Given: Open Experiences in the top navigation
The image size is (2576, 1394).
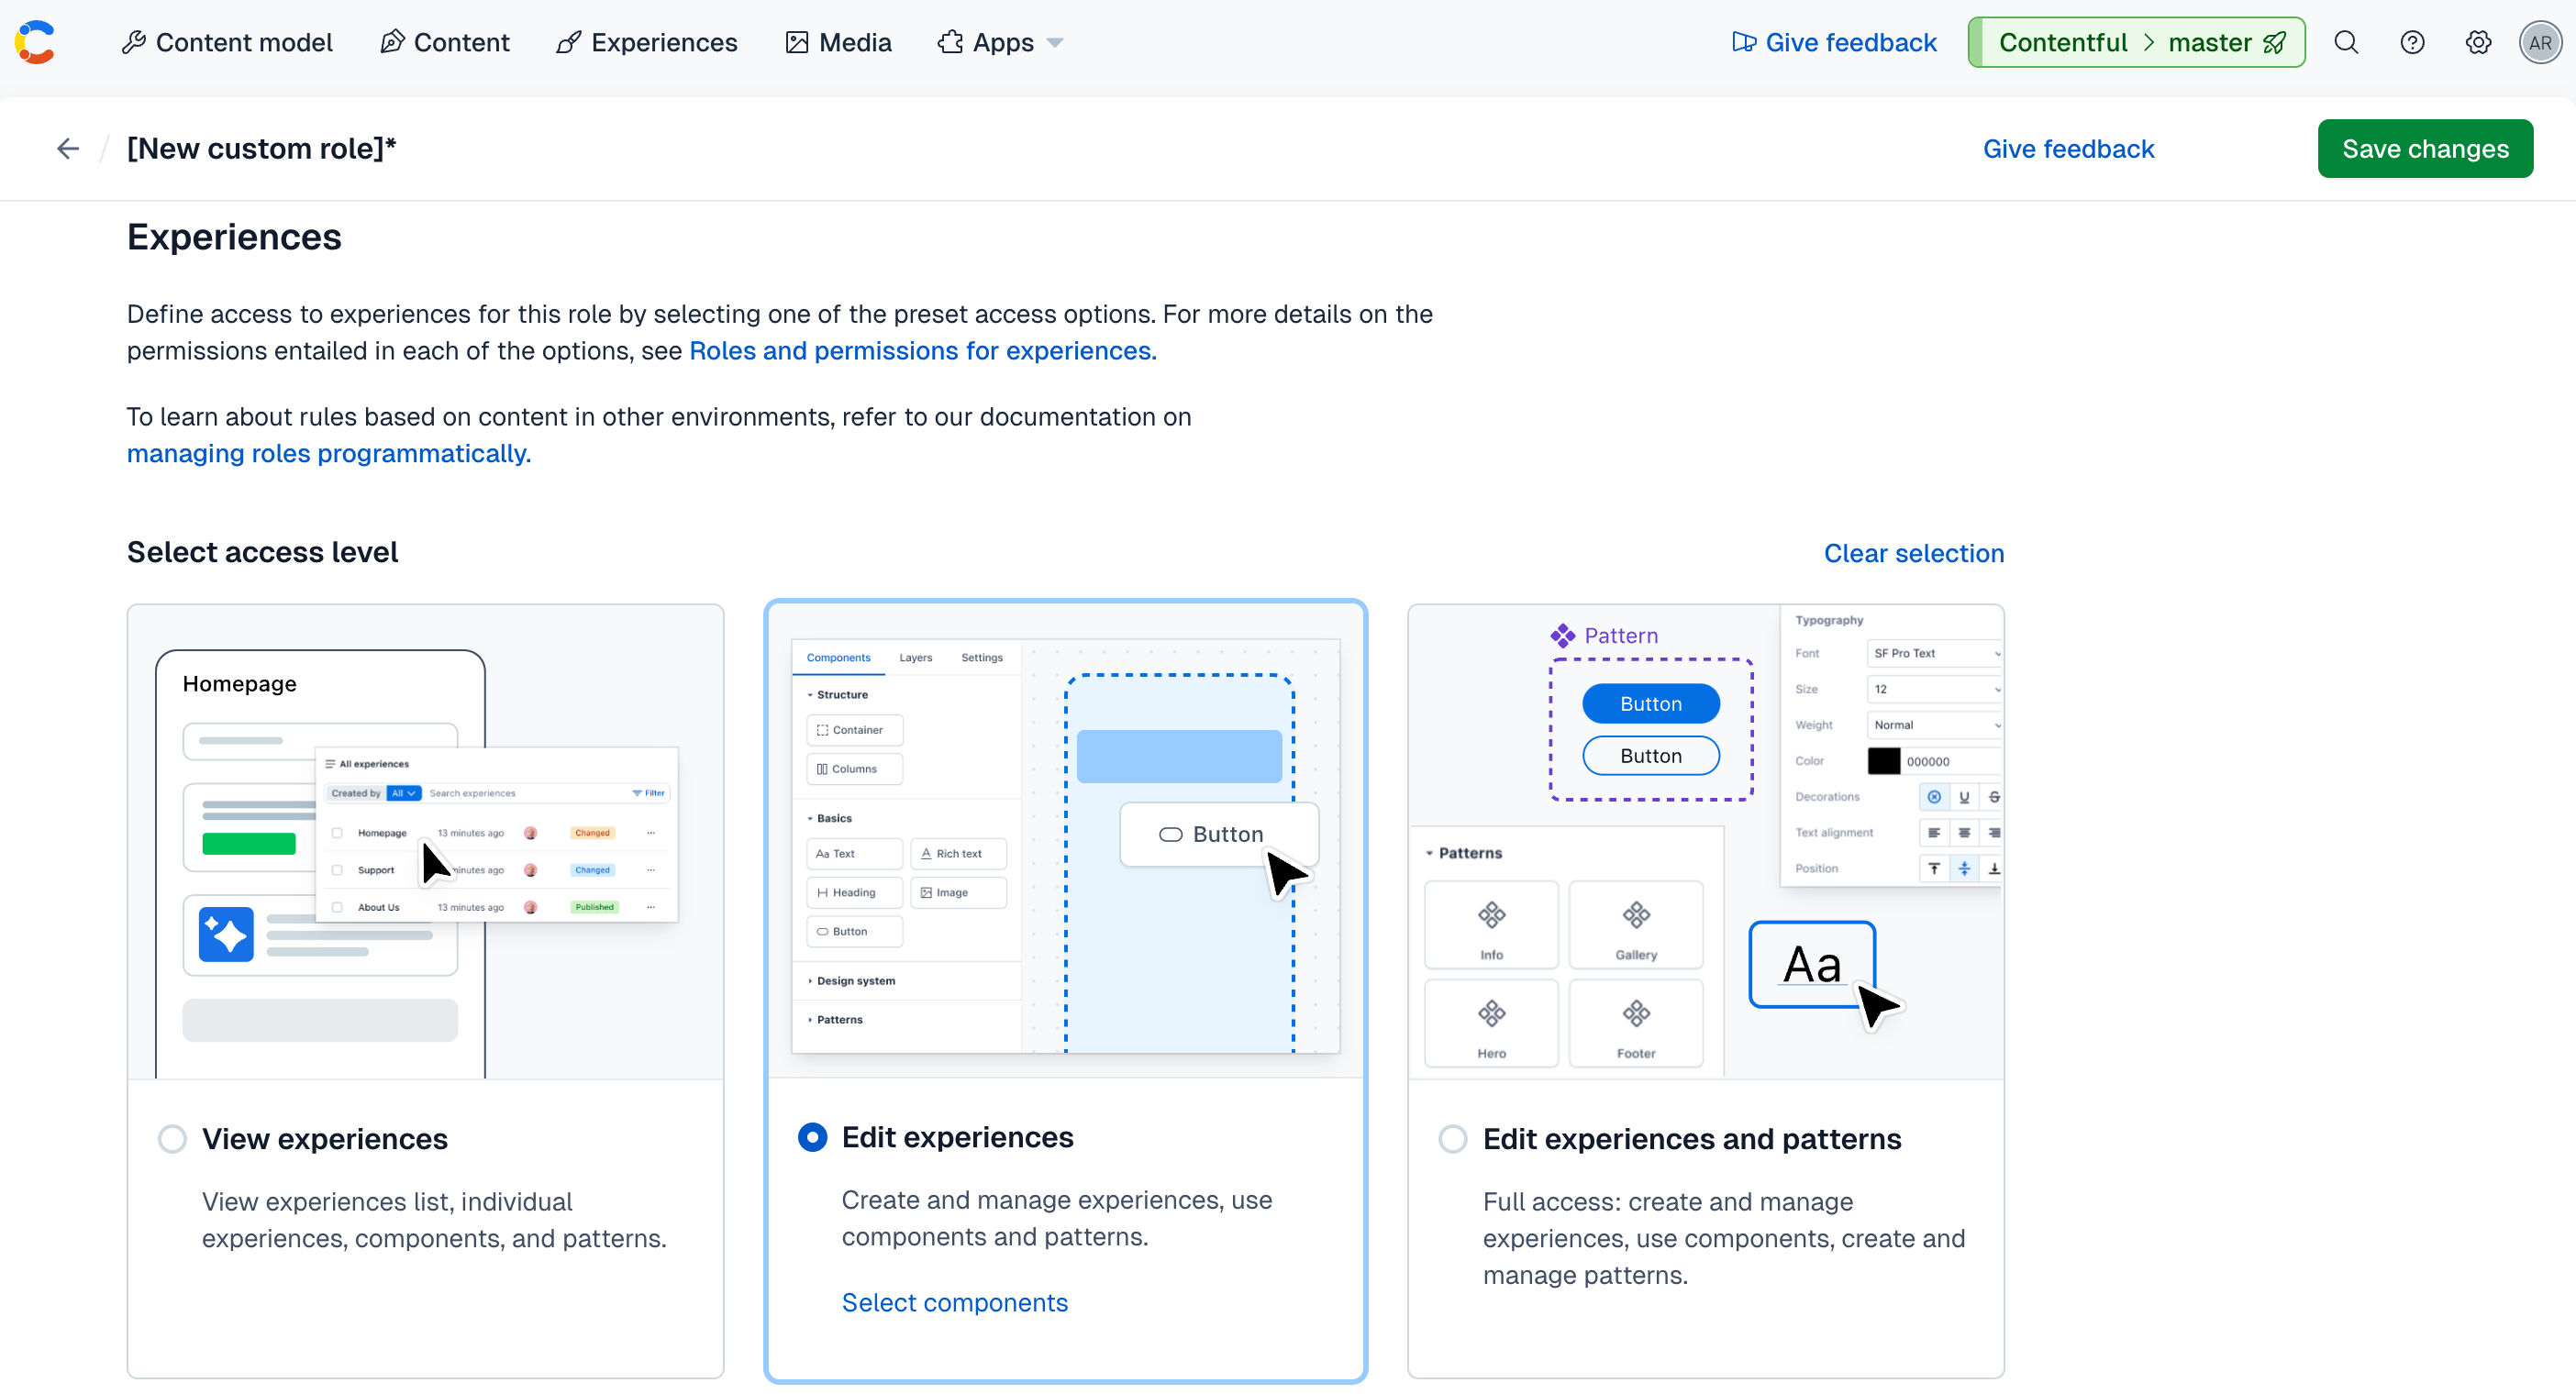Looking at the screenshot, I should (647, 42).
